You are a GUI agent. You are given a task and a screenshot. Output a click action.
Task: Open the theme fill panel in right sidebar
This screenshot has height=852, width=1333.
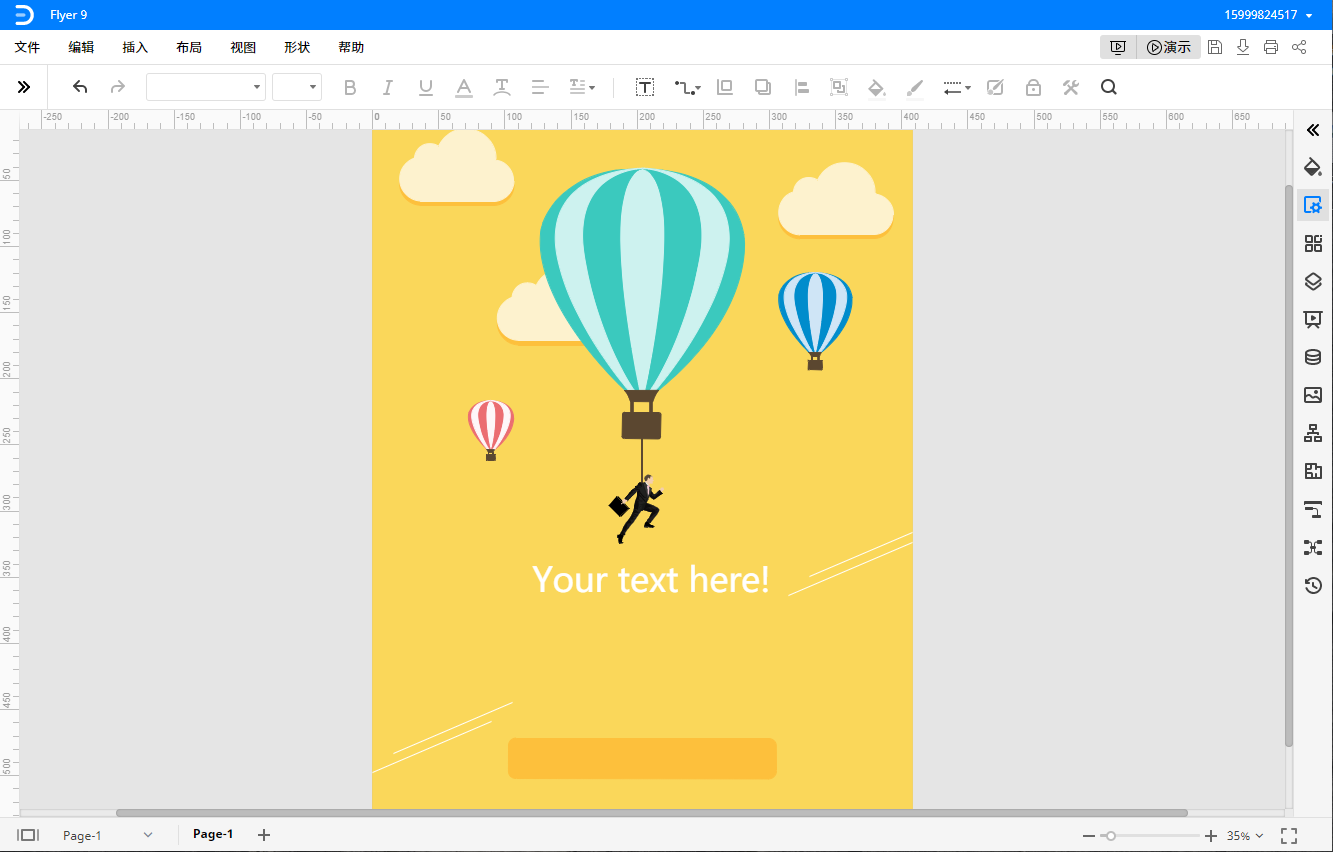(1313, 166)
